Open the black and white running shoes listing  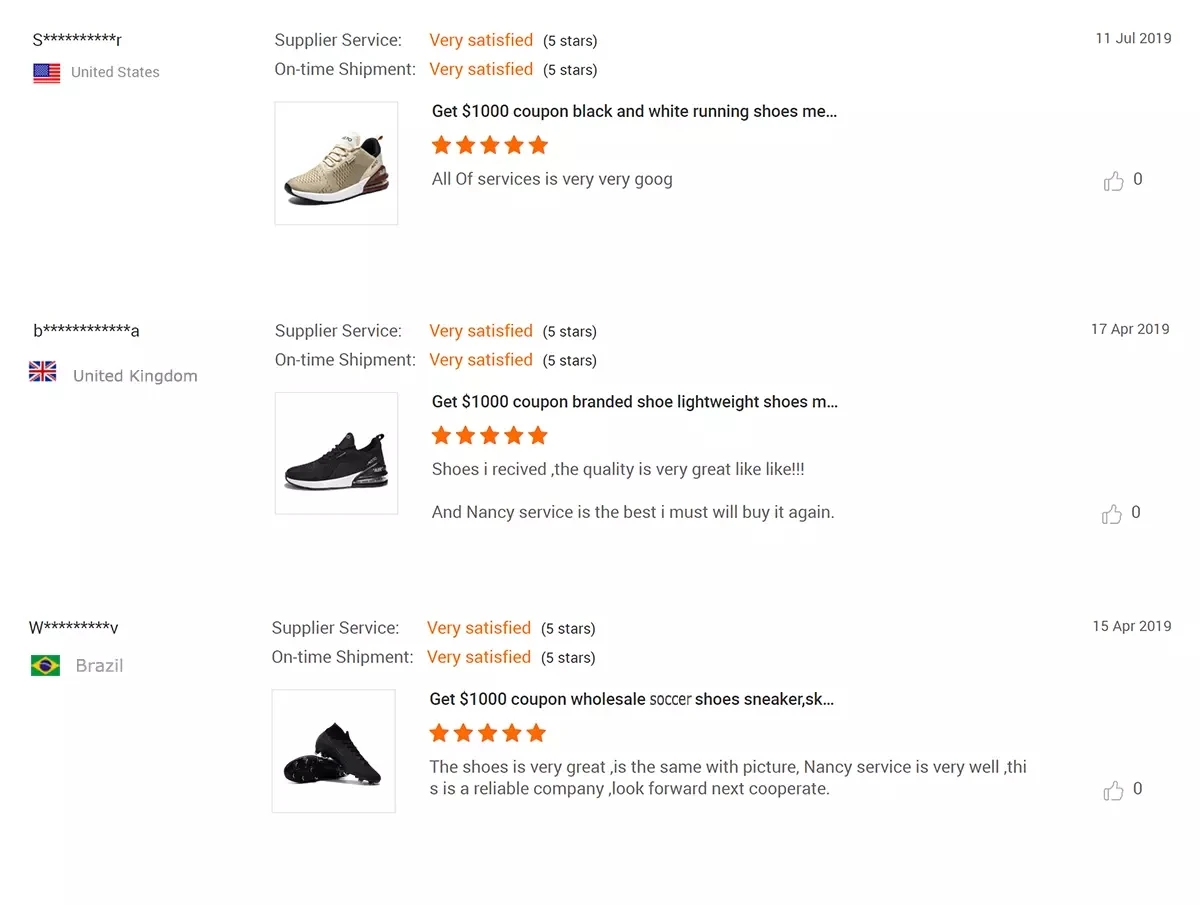tap(634, 111)
